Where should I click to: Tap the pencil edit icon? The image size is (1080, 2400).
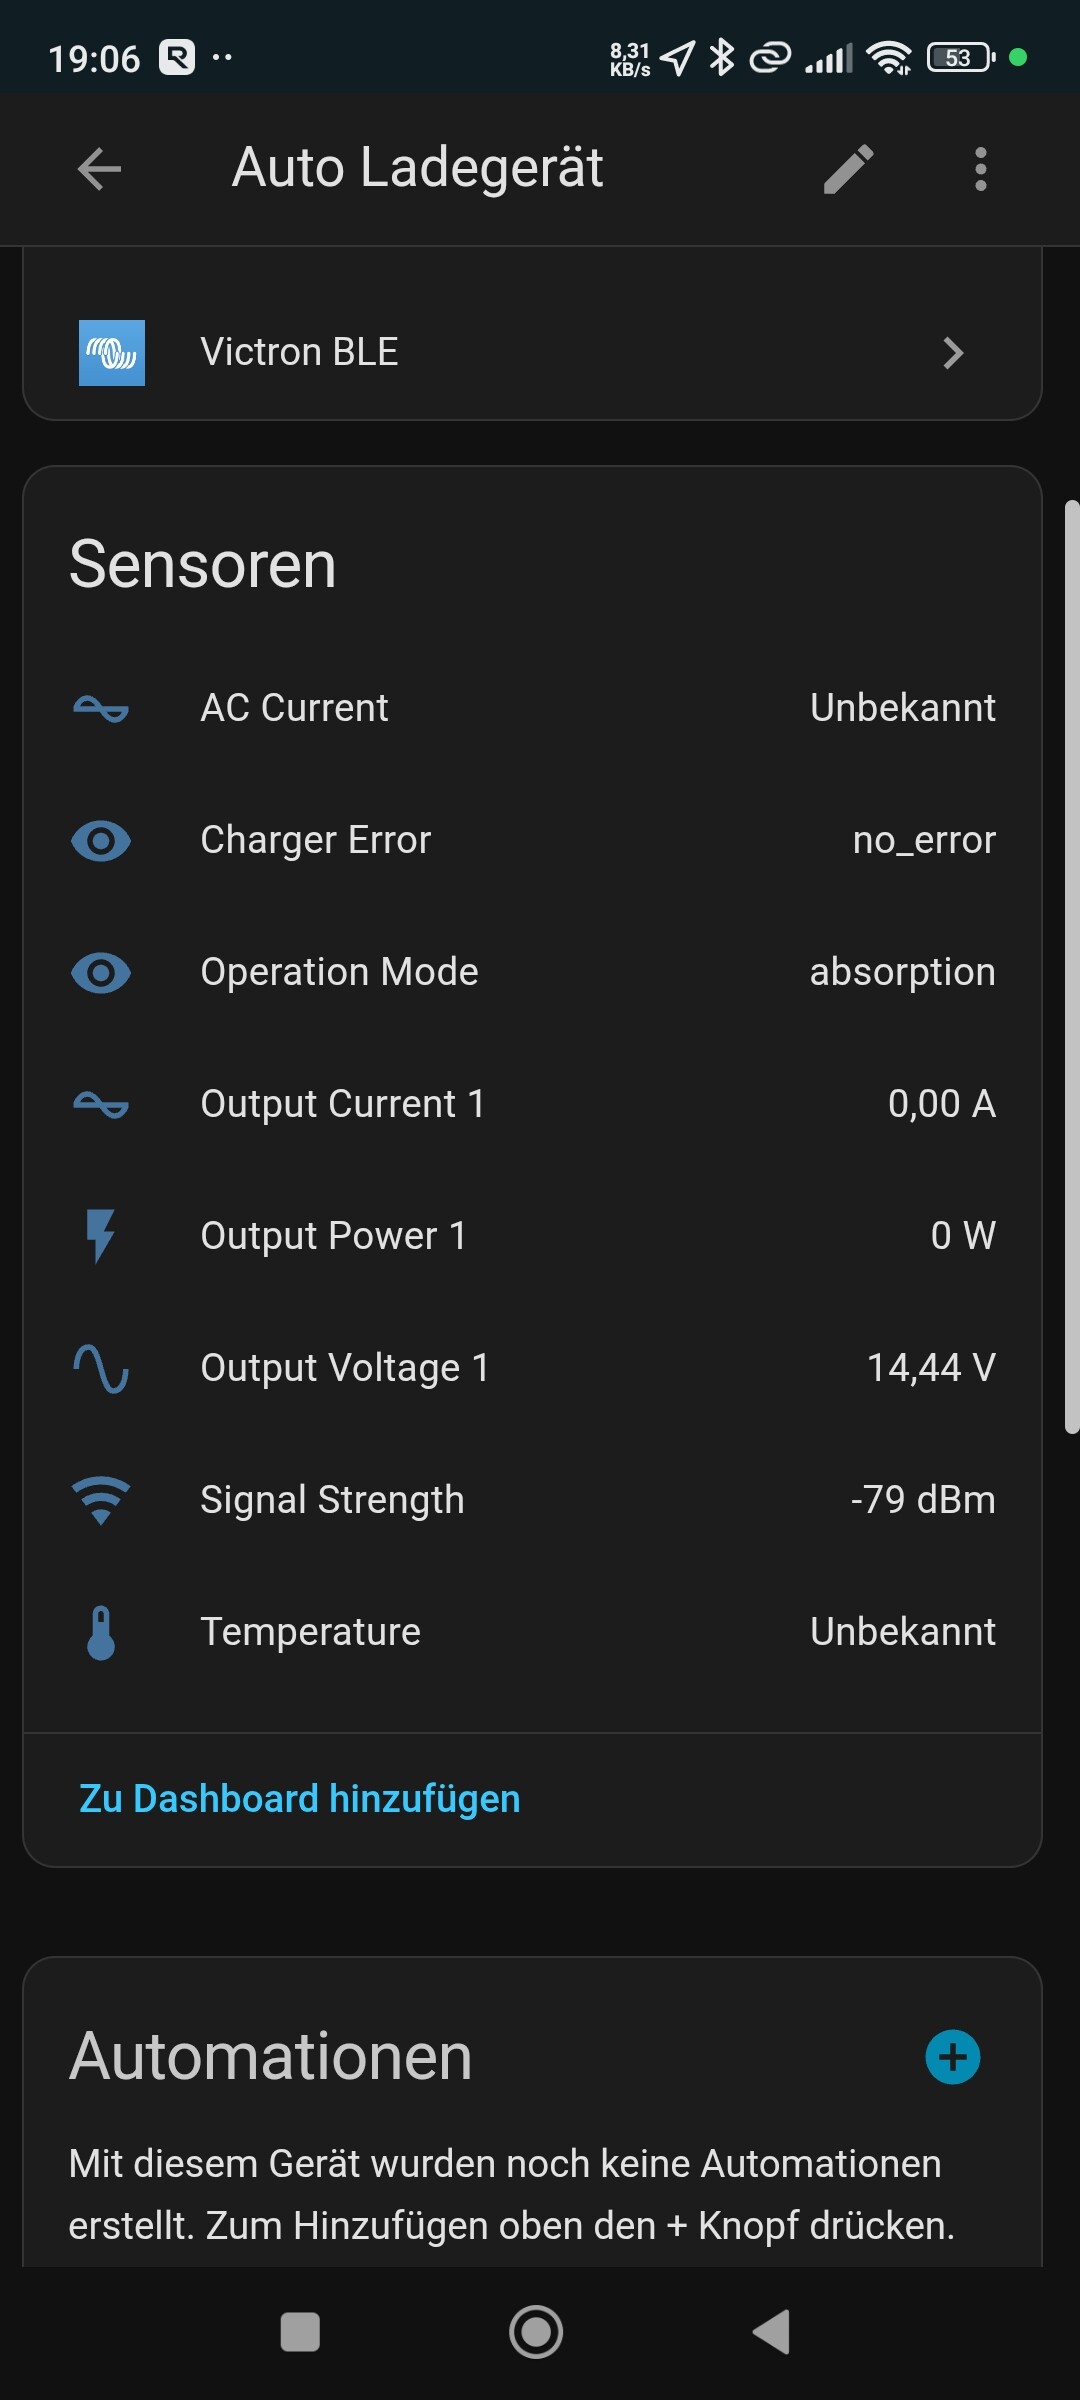point(848,168)
